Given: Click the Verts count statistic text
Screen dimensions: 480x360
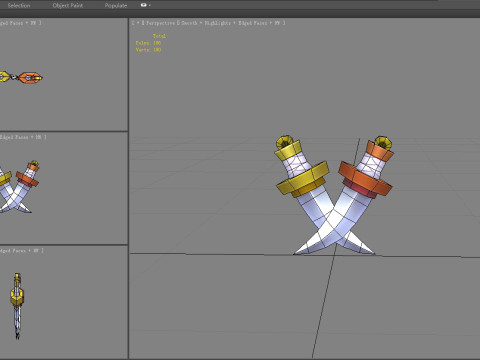Looking at the screenshot, I should click(148, 50).
